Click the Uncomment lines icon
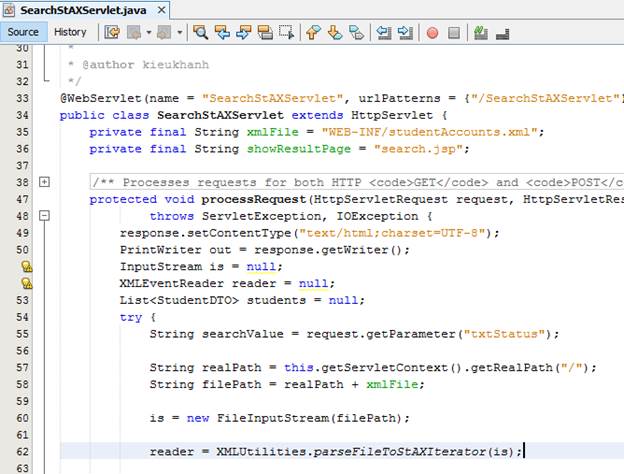624x474 pixels. (x=503, y=34)
